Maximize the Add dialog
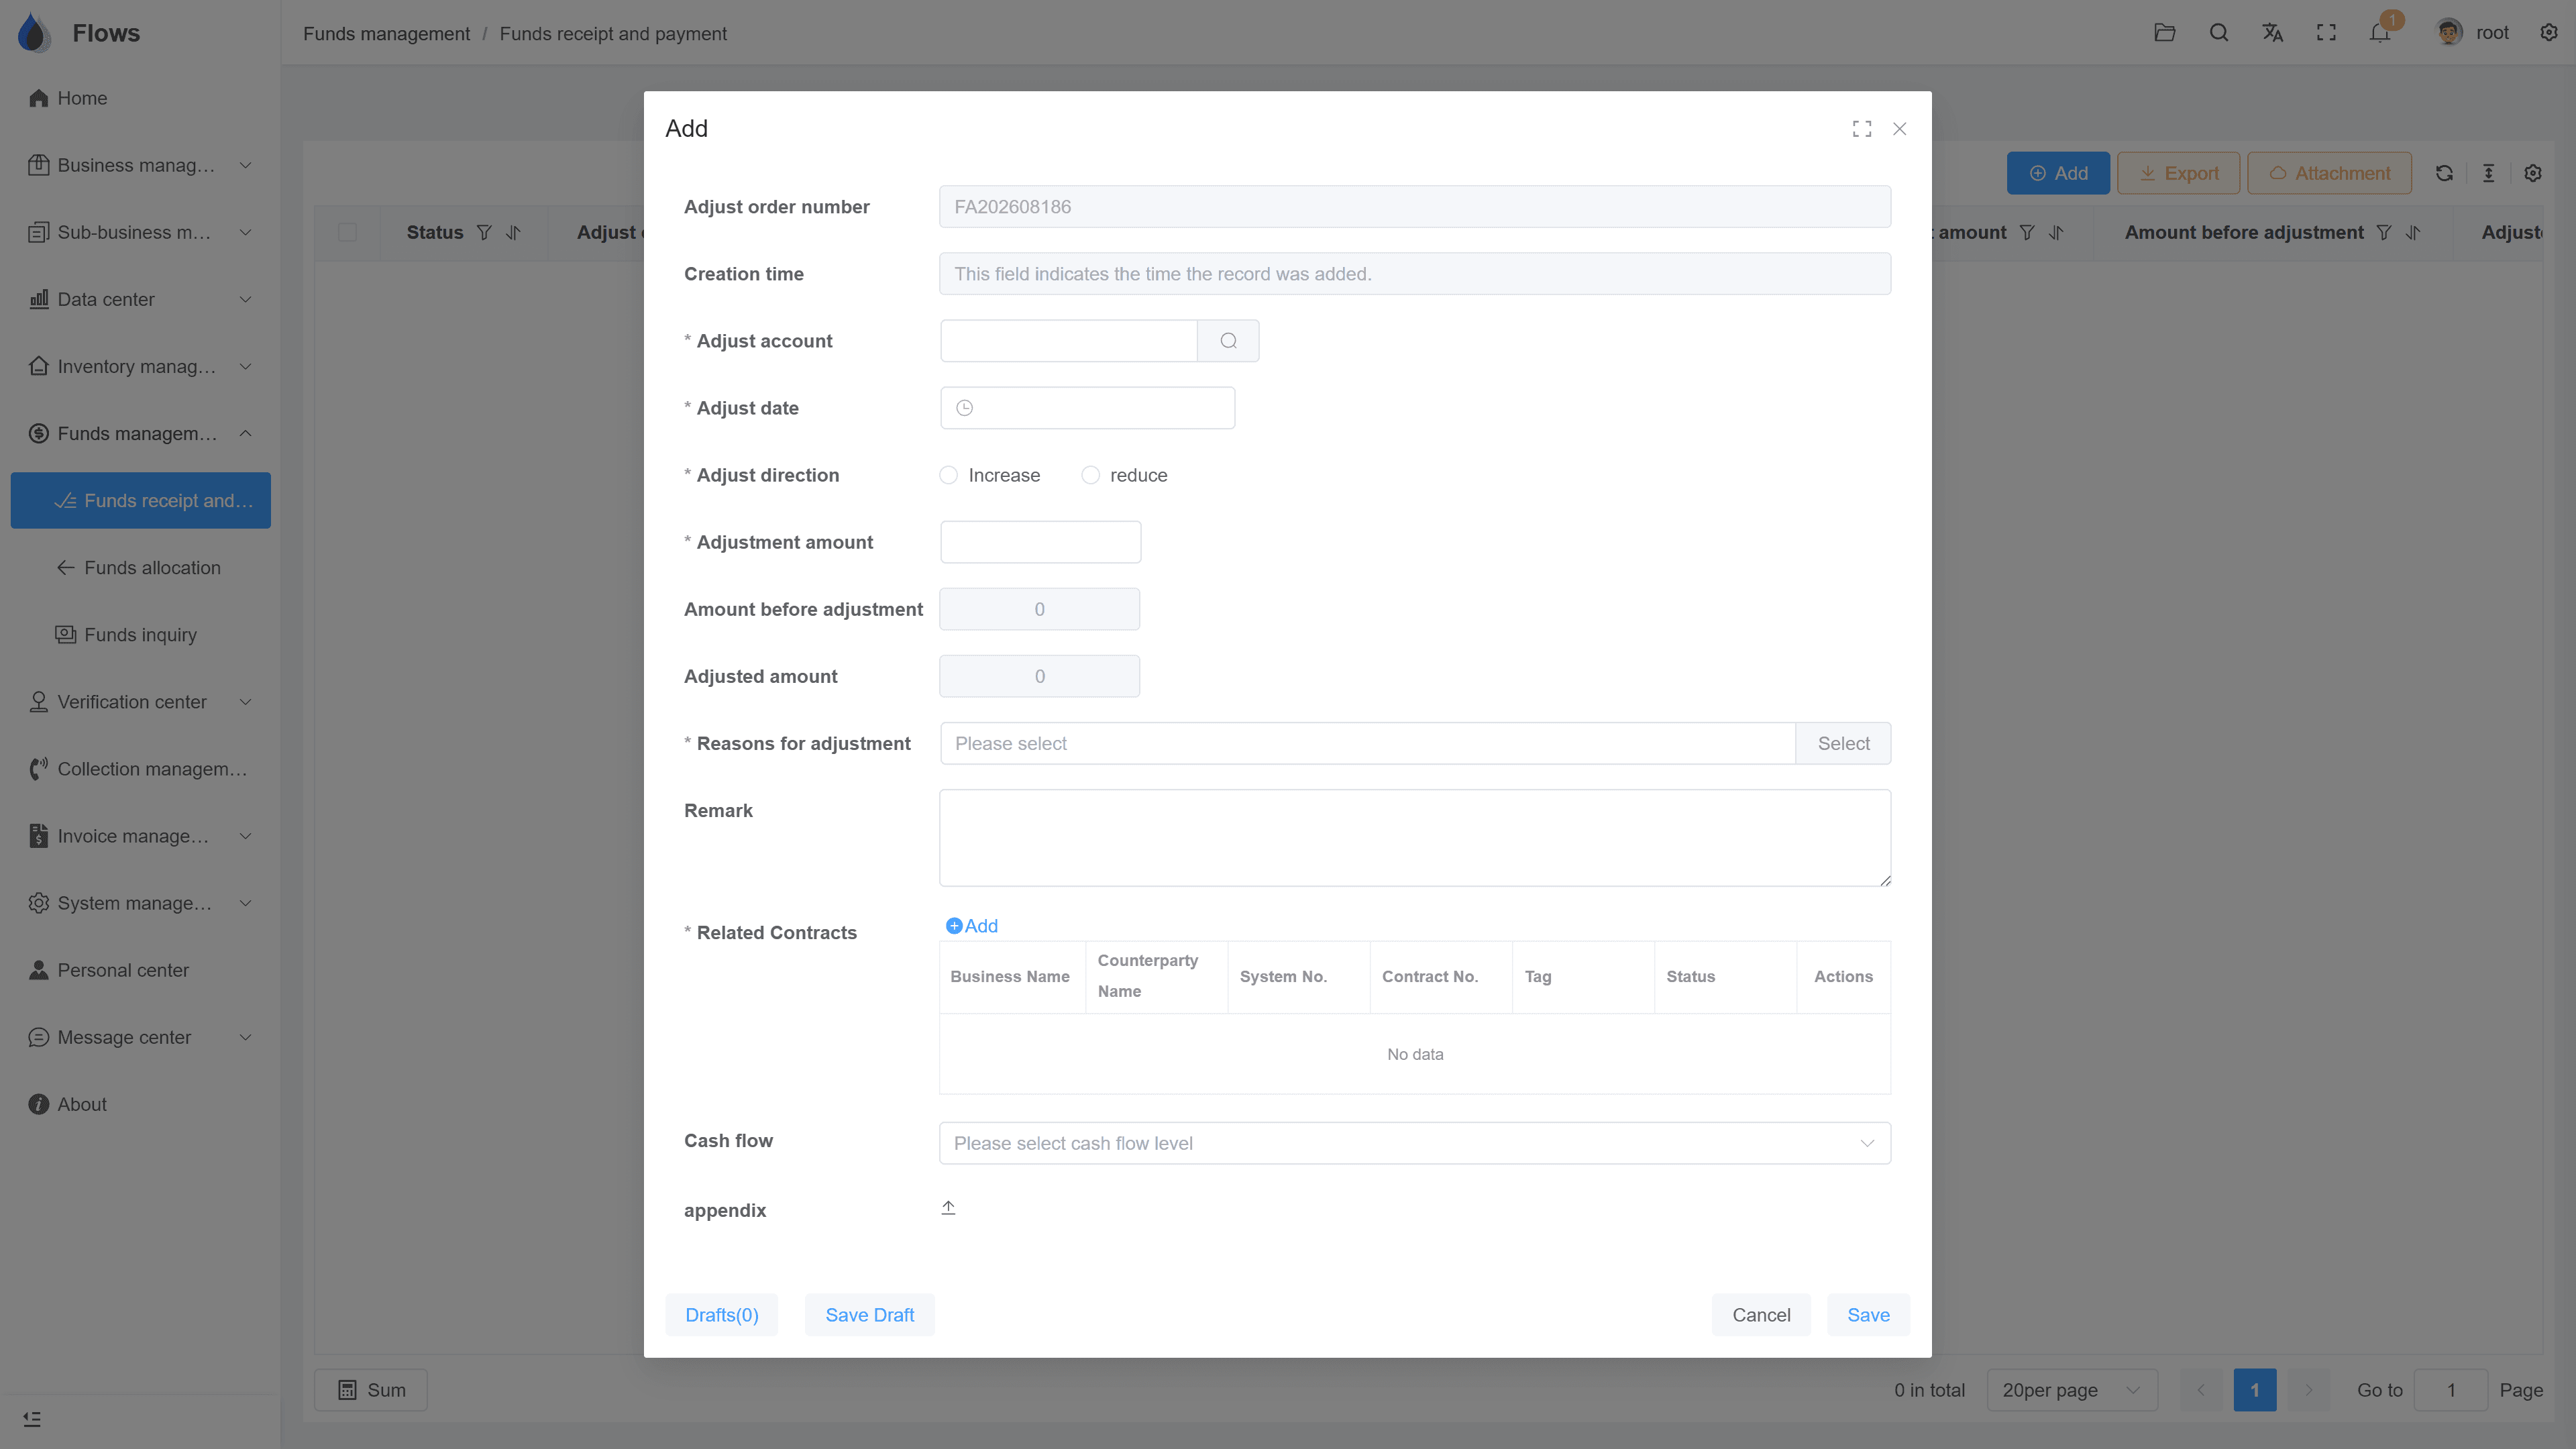This screenshot has height=1449, width=2576. point(1861,129)
